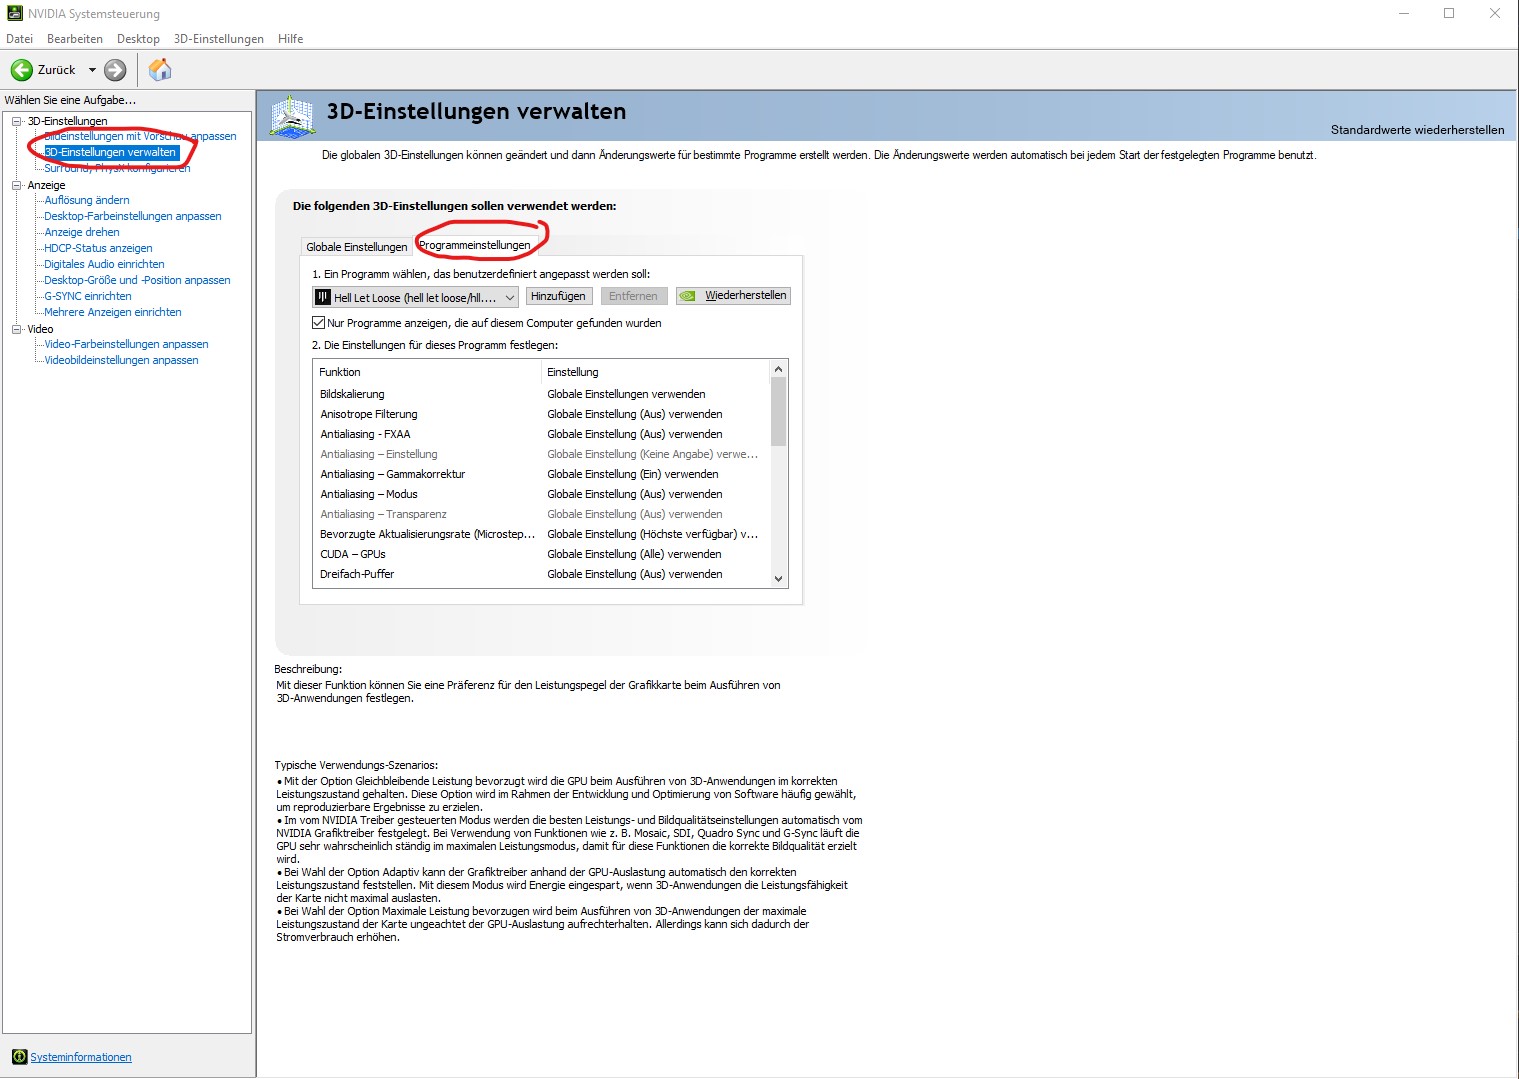The image size is (1519, 1079).
Task: Click scroll down arrow of settings list
Action: (x=779, y=578)
